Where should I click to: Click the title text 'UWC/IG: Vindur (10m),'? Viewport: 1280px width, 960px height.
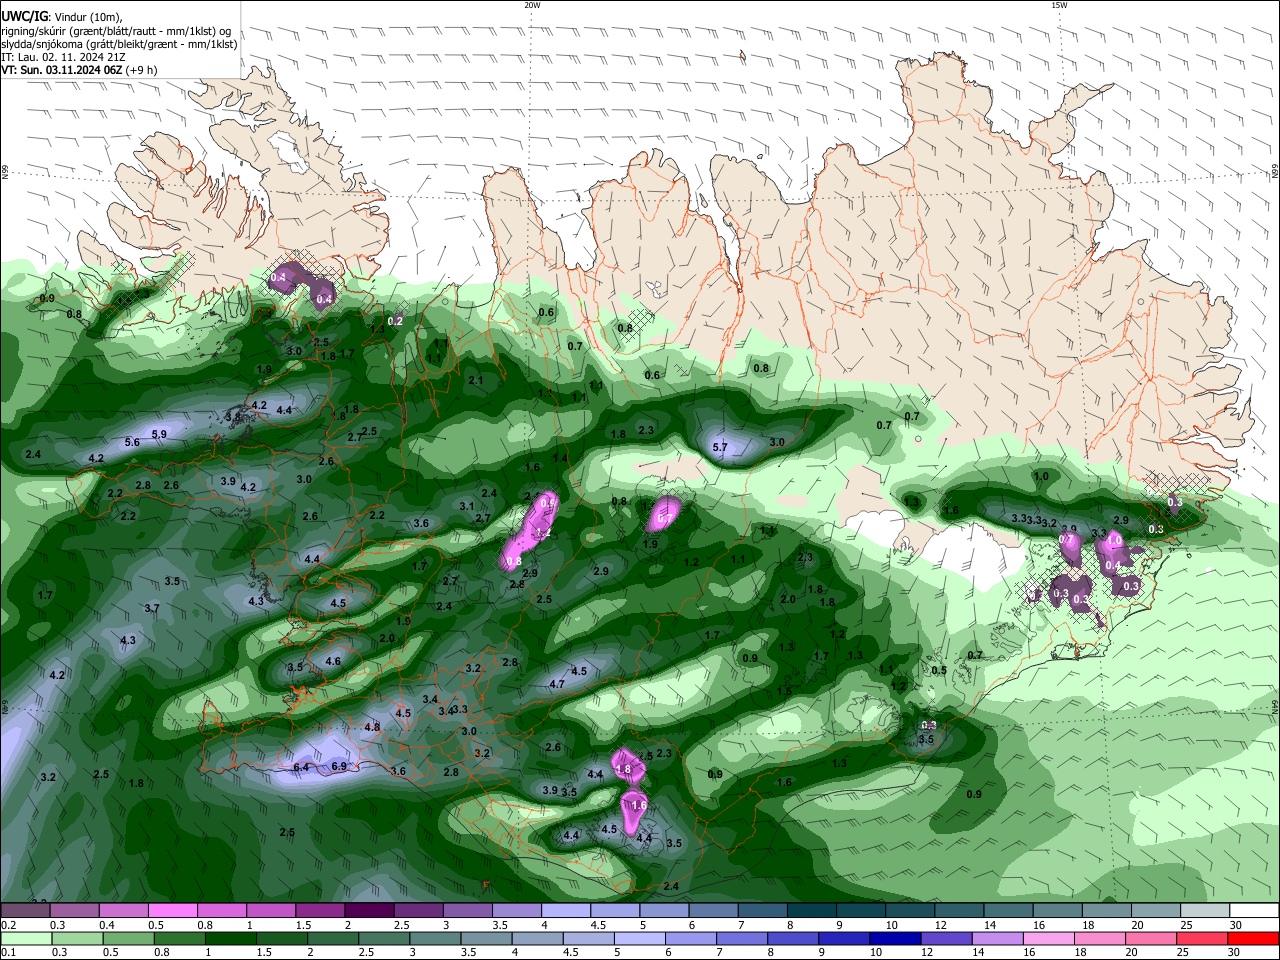point(61,16)
